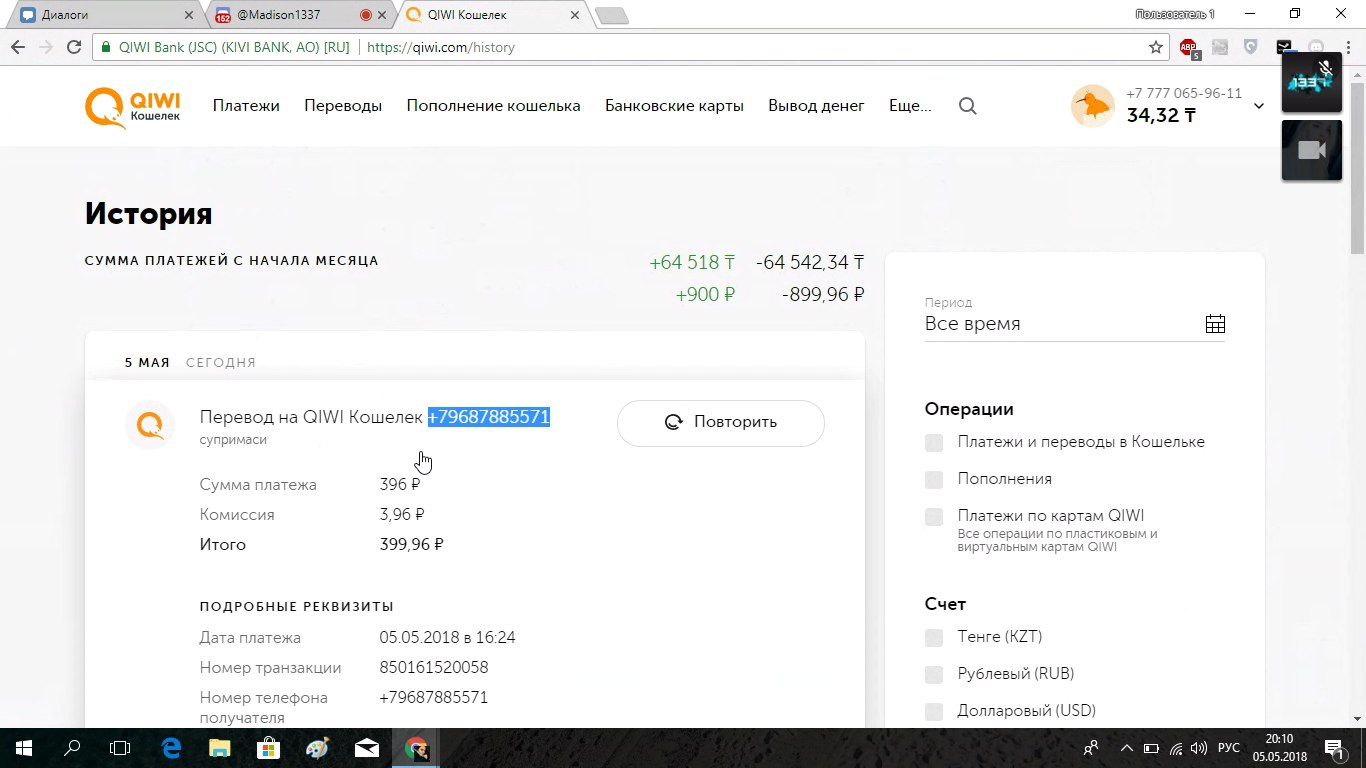Click the volume icon in system tray
Viewport: 1366px width, 768px height.
[1198, 748]
